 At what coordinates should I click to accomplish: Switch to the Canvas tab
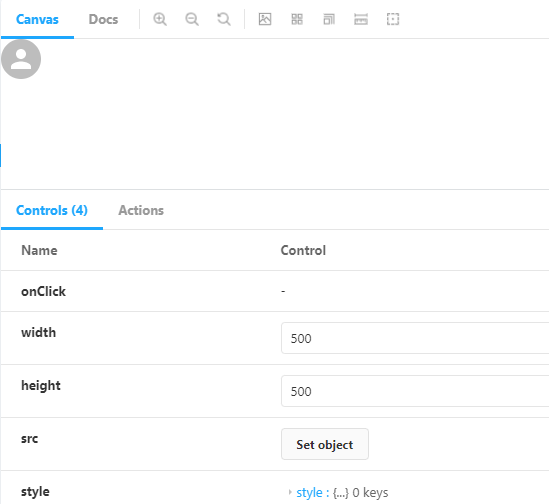coord(37,19)
